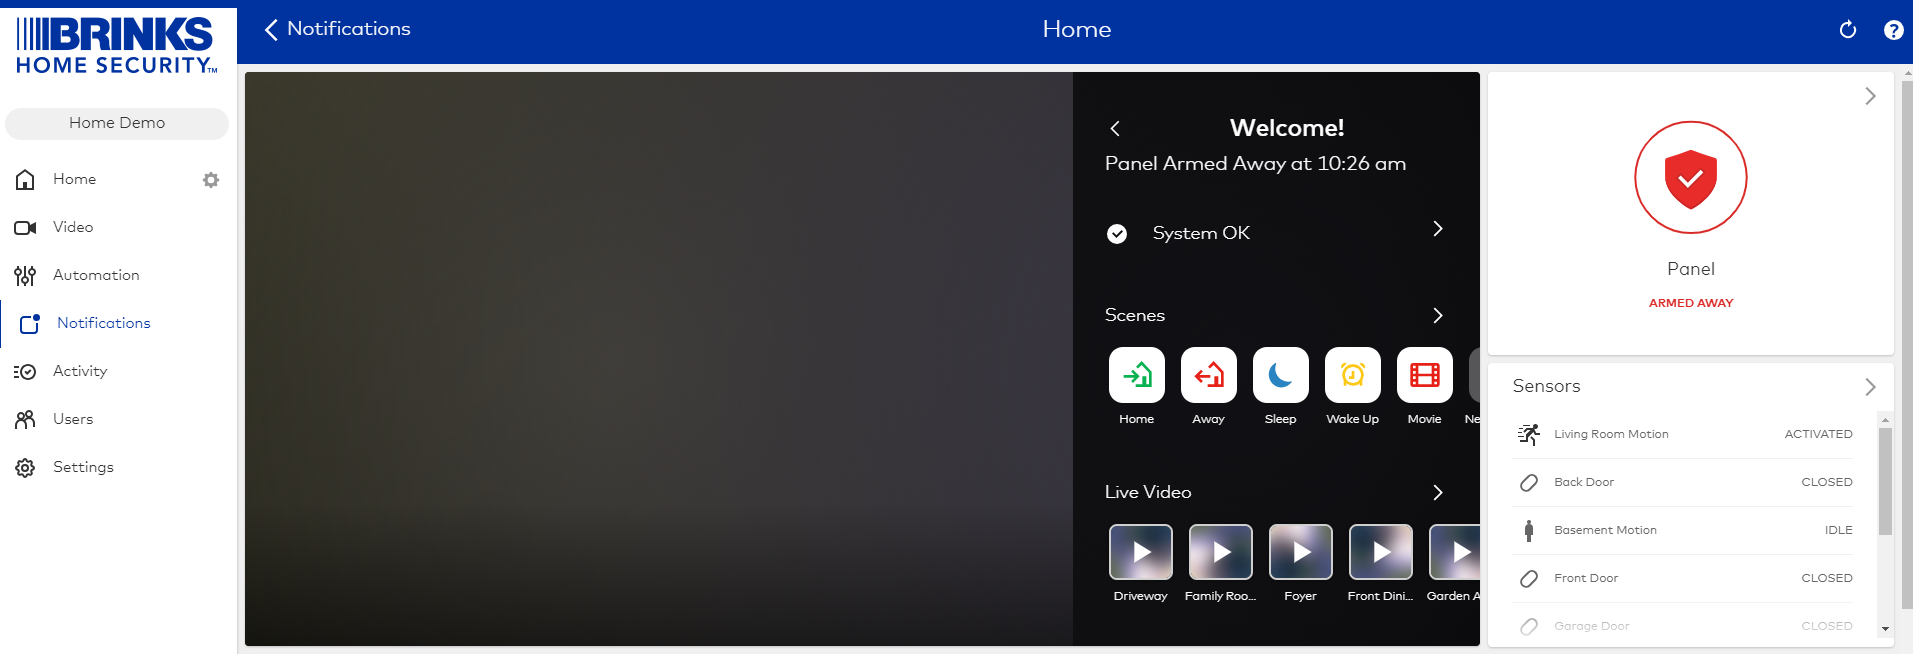The width and height of the screenshot is (1913, 654).
Task: Click back arrow beside Welcome!
Action: click(1115, 128)
